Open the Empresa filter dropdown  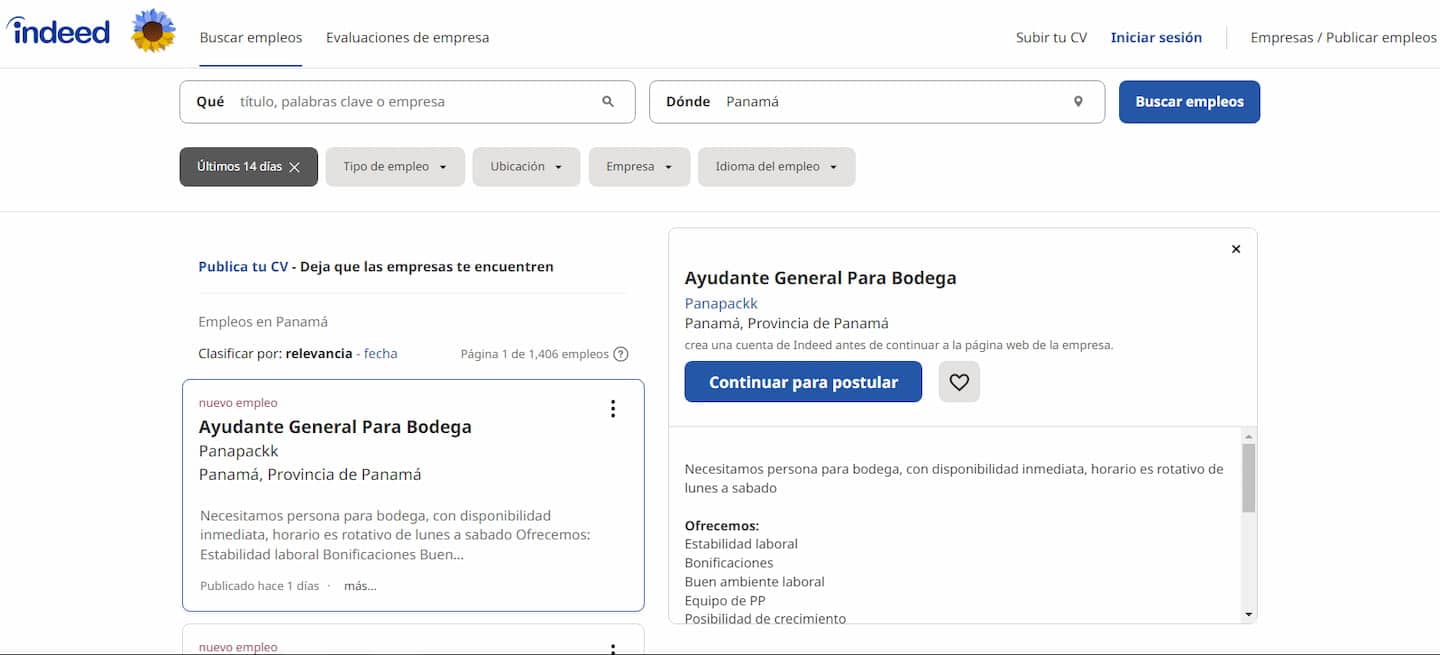coord(639,167)
